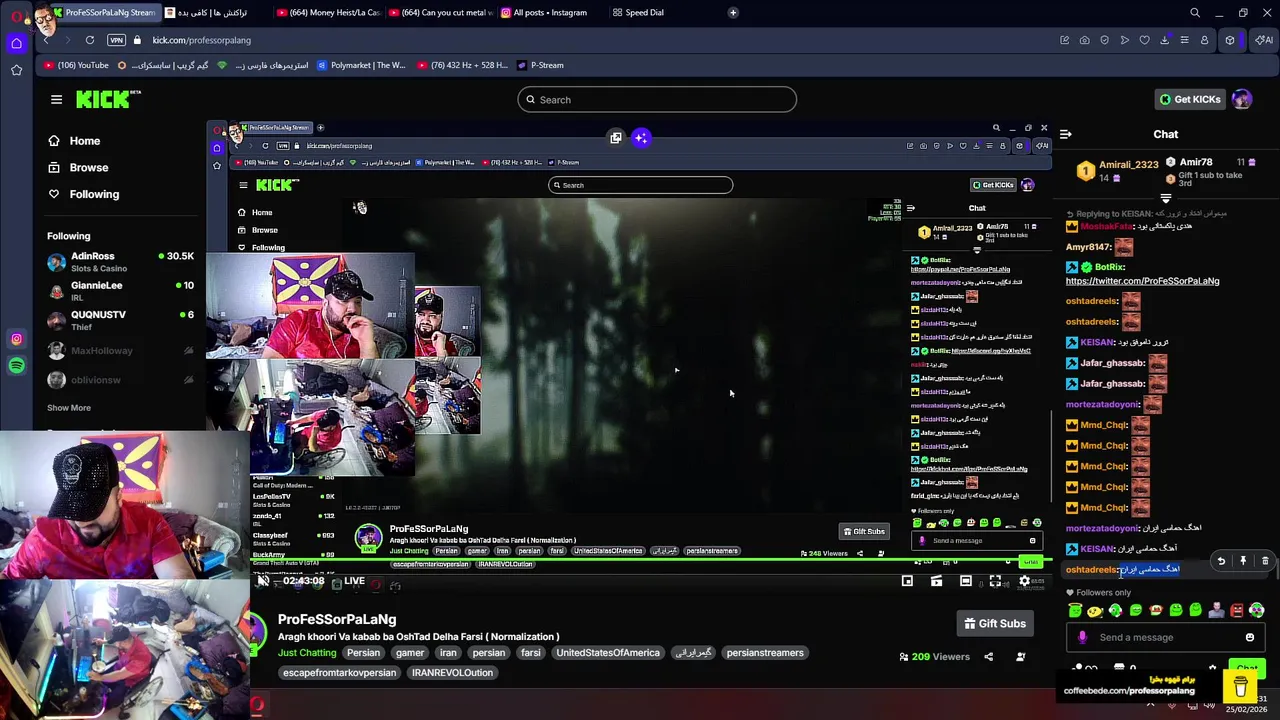This screenshot has width=1280, height=720.
Task: Jump to LIVE in the player
Action: tap(354, 581)
